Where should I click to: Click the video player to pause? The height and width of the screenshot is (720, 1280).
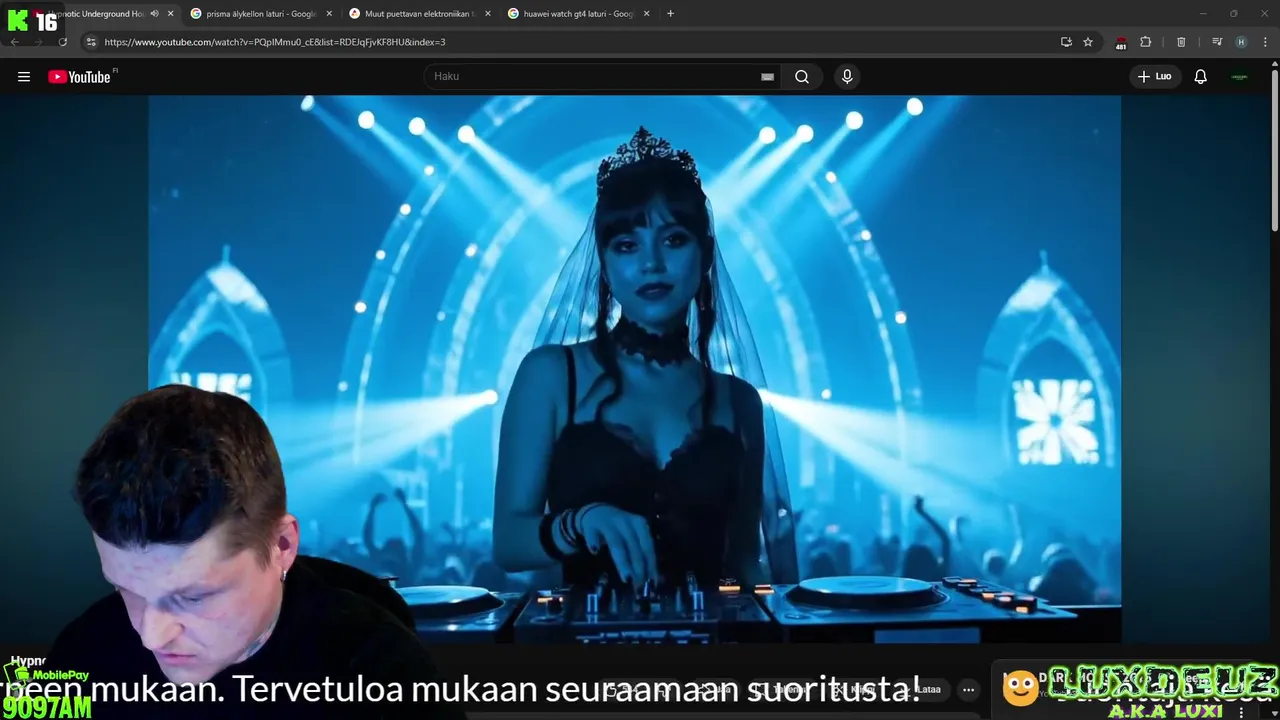tap(634, 369)
